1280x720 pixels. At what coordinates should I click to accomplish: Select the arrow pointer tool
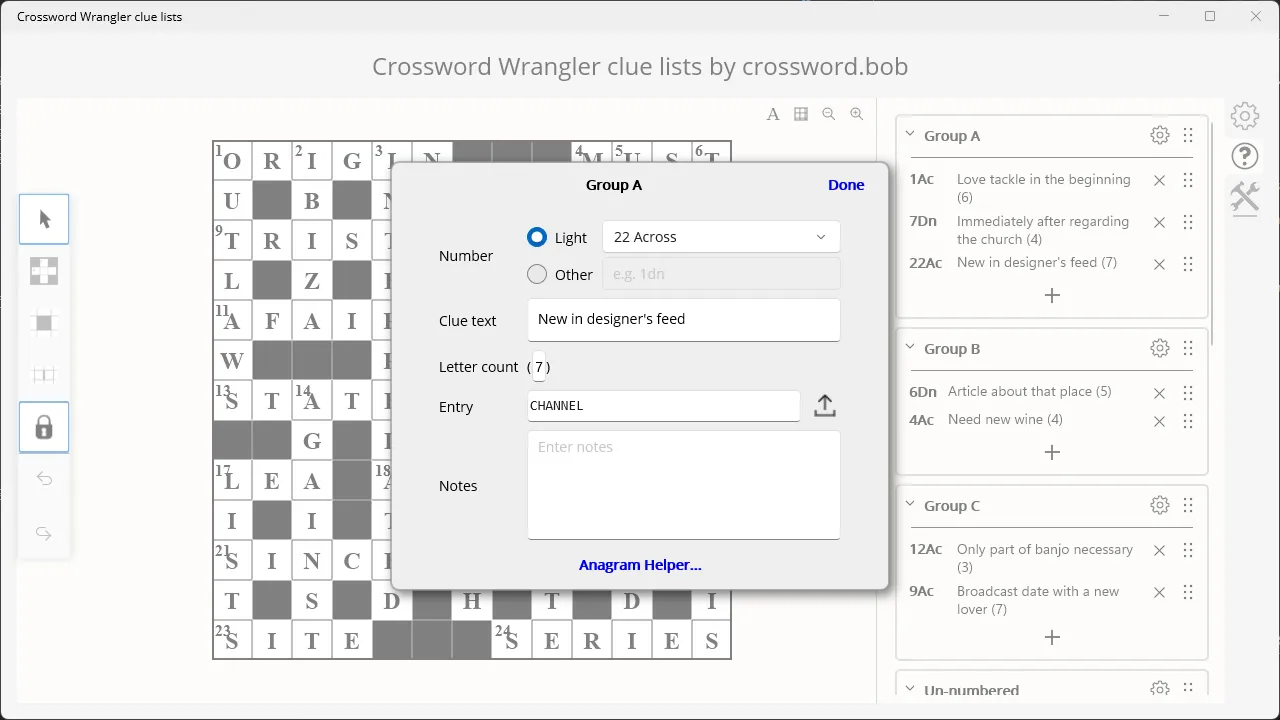click(44, 219)
